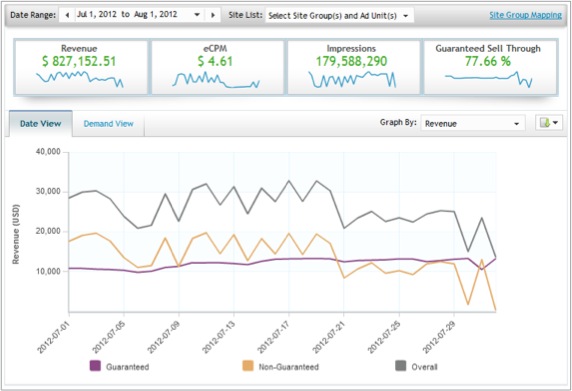Click the Impressions sparkline chart
Viewport: 572px width, 391px height.
point(352,79)
